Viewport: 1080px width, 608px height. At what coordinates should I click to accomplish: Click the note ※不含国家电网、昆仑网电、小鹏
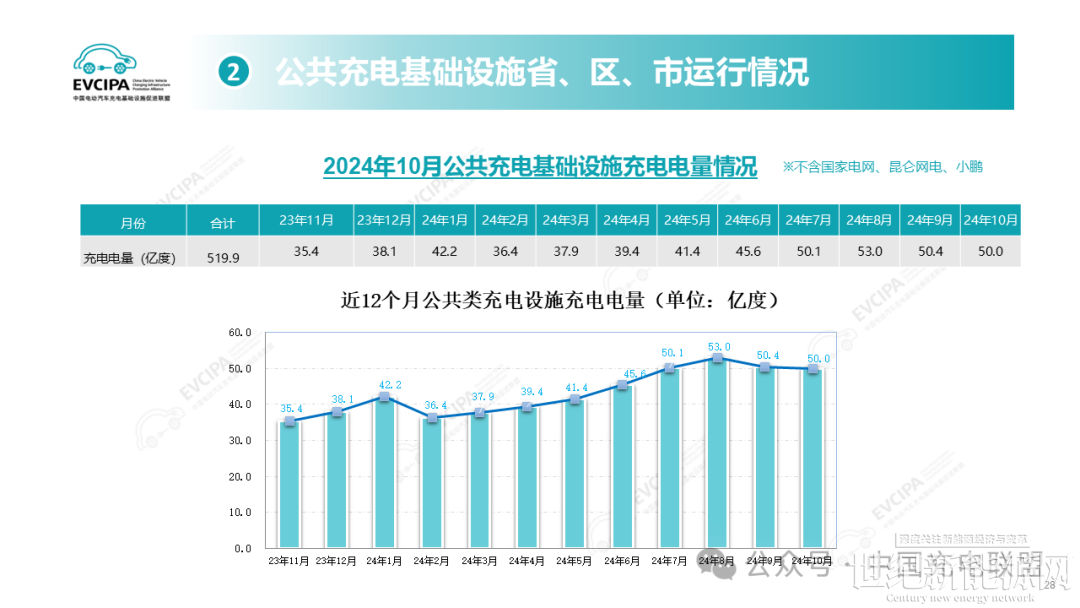click(x=882, y=167)
